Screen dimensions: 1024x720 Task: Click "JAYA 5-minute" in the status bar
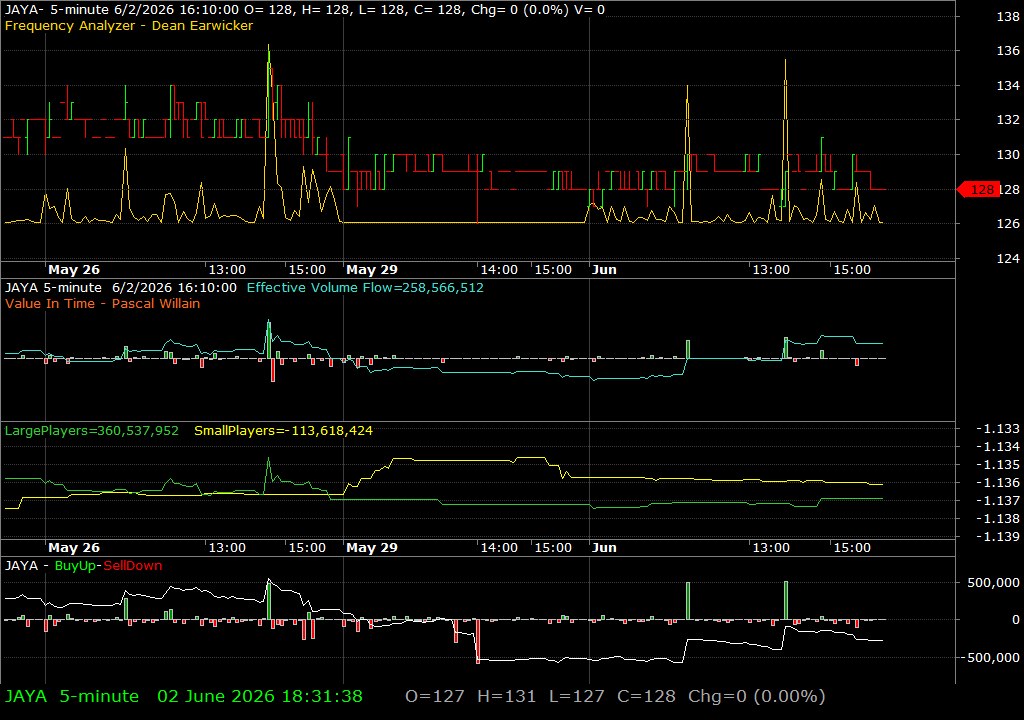point(72,696)
